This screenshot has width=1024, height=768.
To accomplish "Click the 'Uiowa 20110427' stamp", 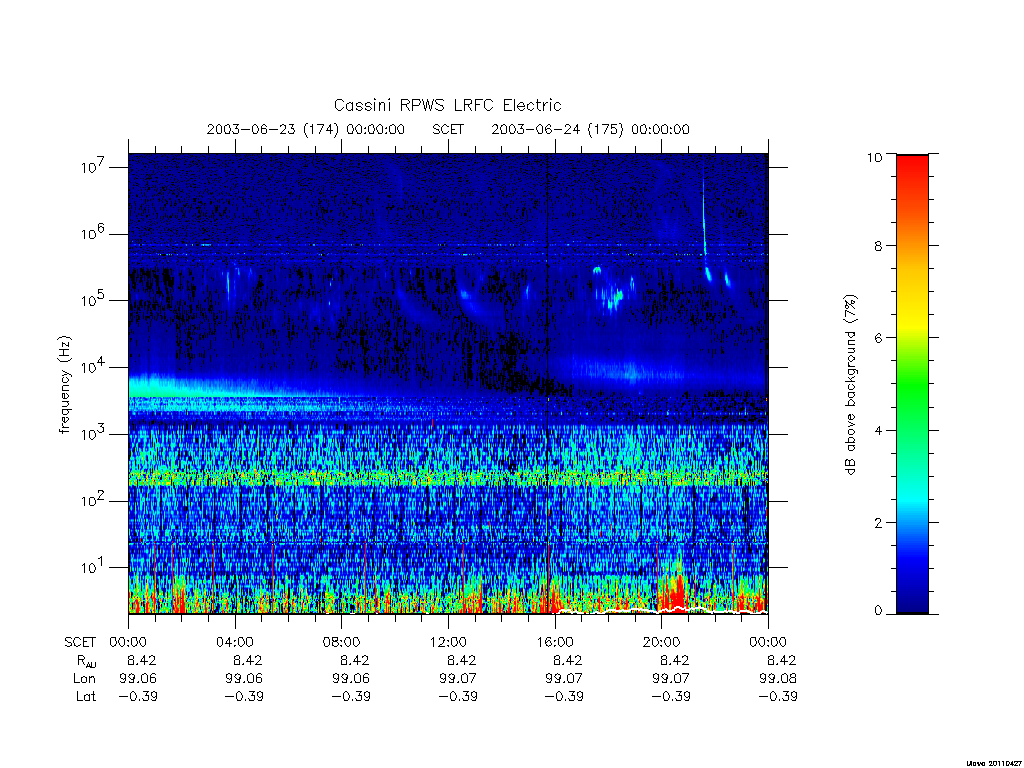I will pyautogui.click(x=994, y=763).
